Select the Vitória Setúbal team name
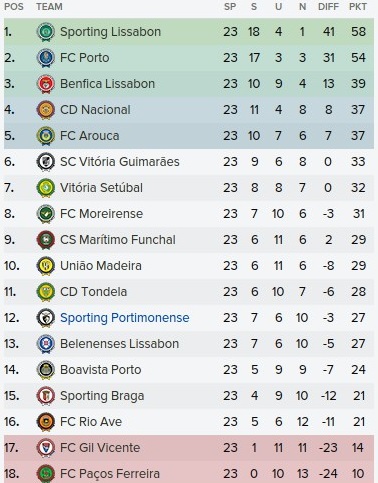378x483 pixels. tap(101, 188)
